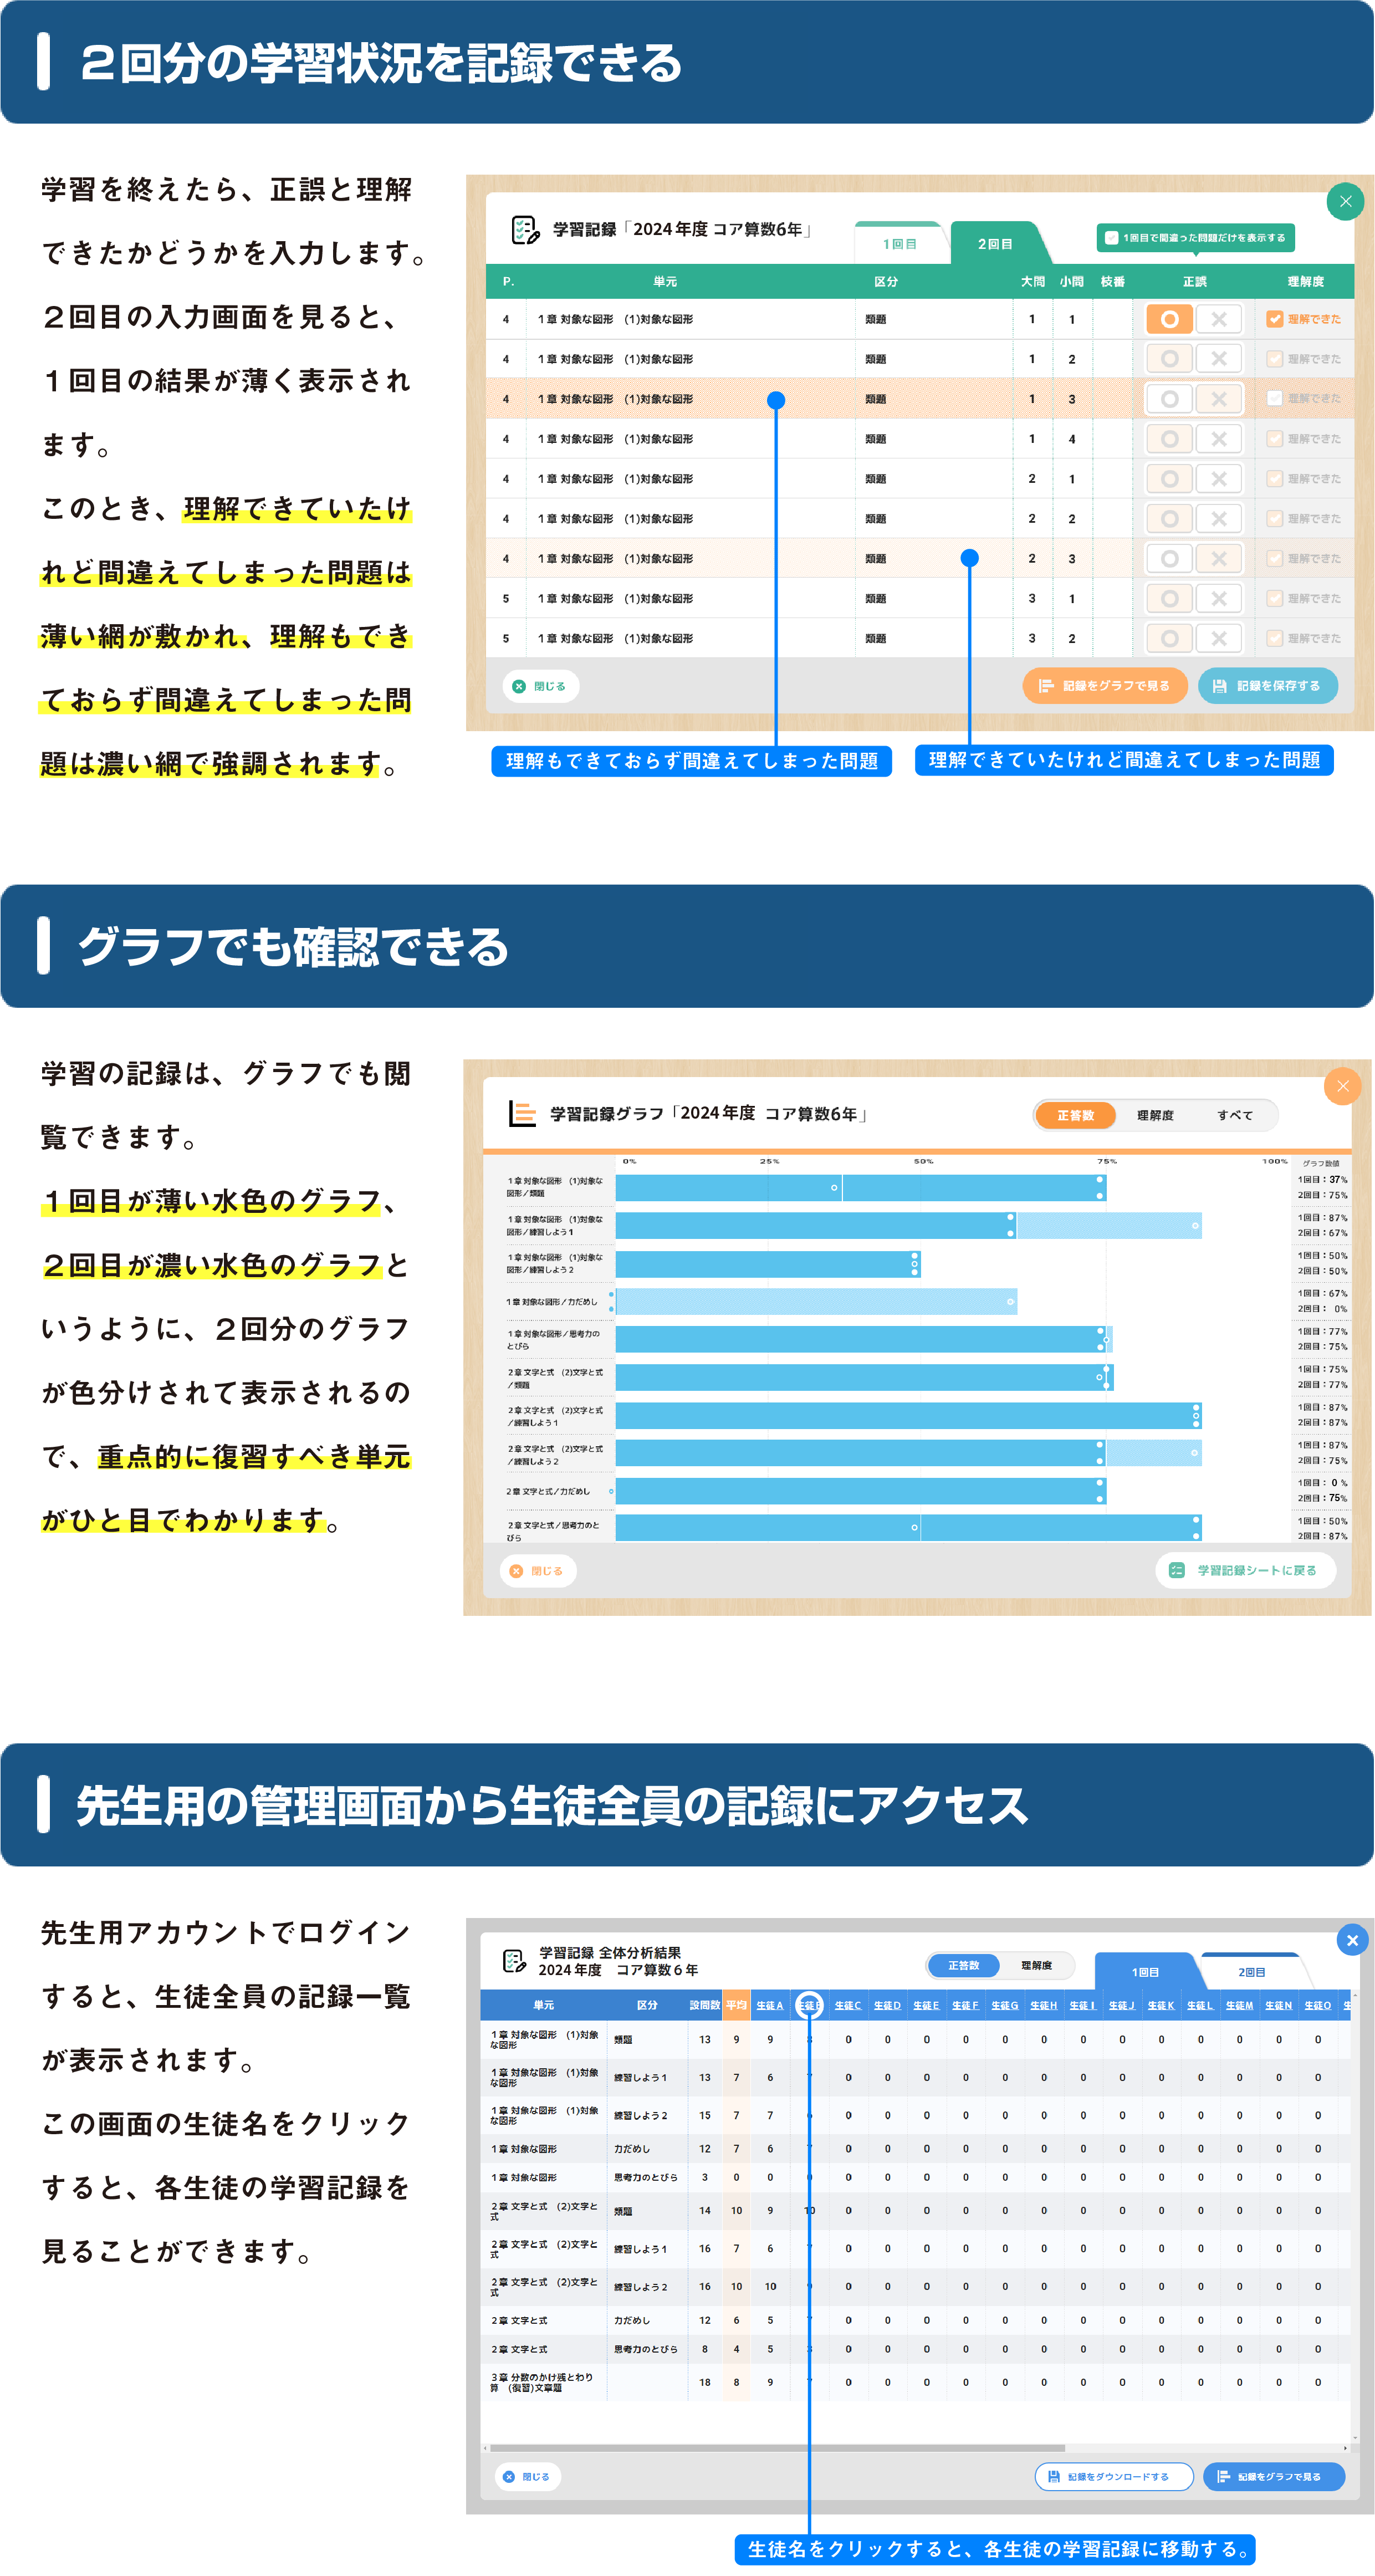1375x2576 pixels.
Task: Click 学習記録シートに戻る button
Action: coord(1245,1570)
